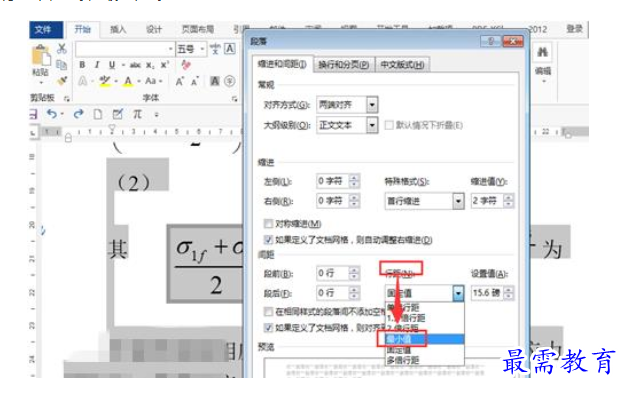
Task: Click the Redo arrow in quick access toolbar
Action: pos(78,114)
